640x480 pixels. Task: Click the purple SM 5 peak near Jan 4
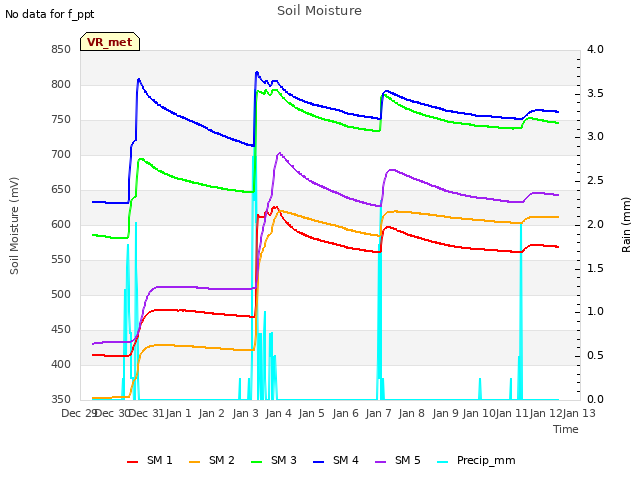coord(279,153)
